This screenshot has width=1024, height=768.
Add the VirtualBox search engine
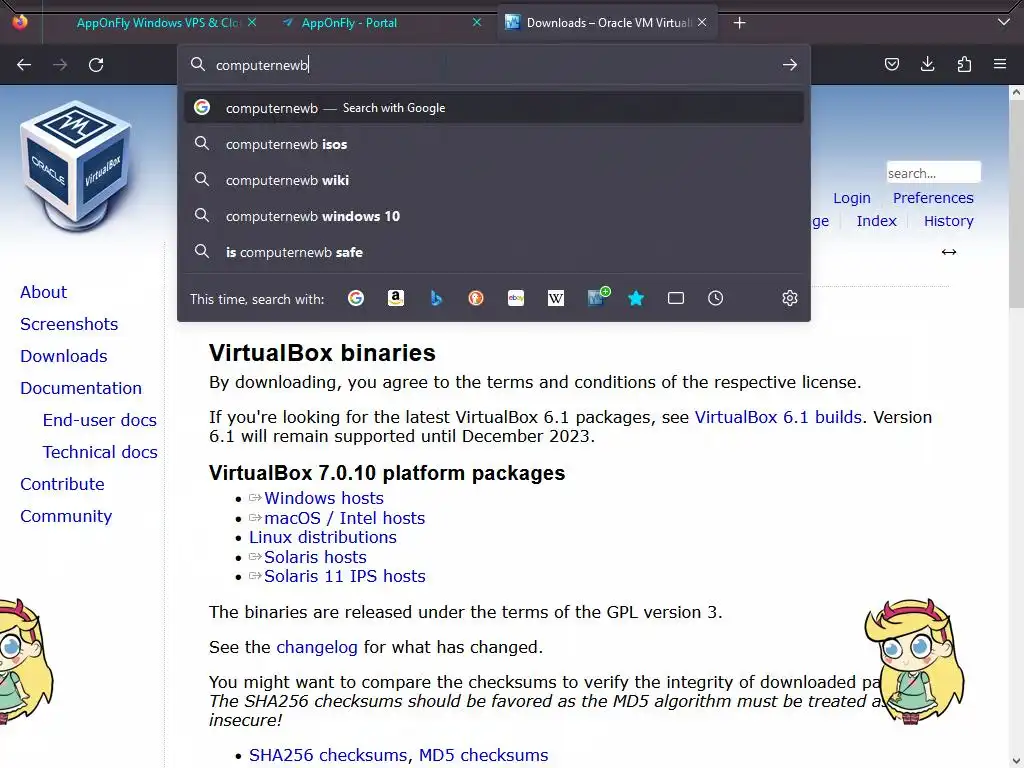coord(598,297)
